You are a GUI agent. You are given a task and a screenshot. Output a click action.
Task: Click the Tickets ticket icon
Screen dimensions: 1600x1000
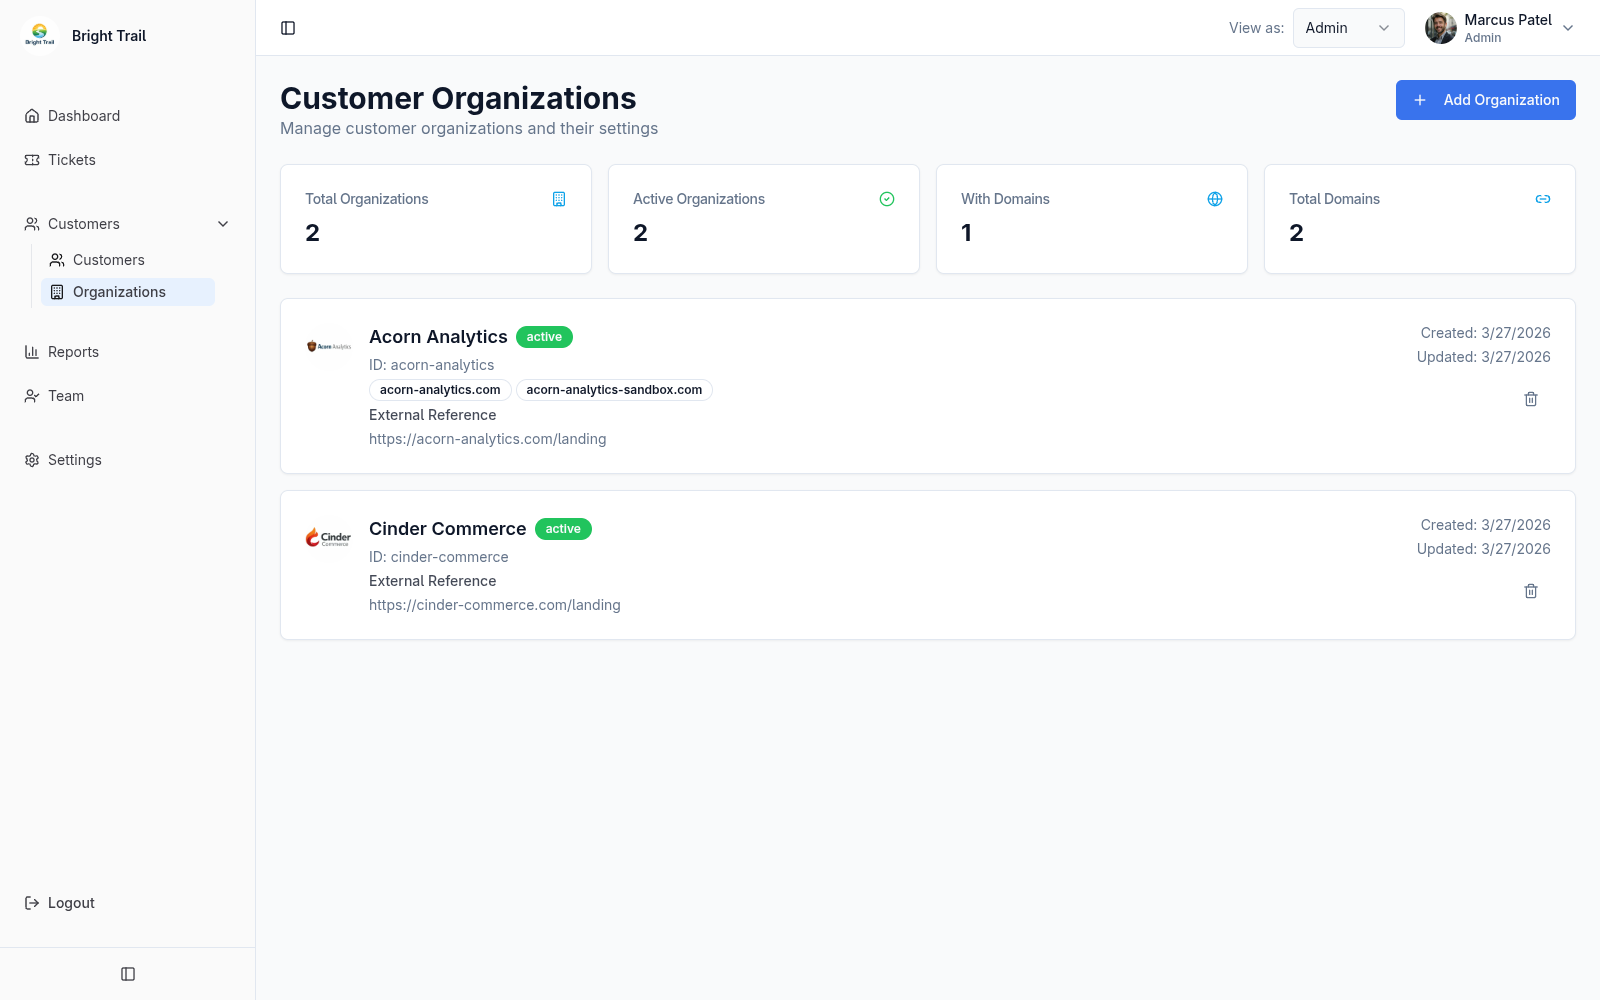[x=32, y=160]
